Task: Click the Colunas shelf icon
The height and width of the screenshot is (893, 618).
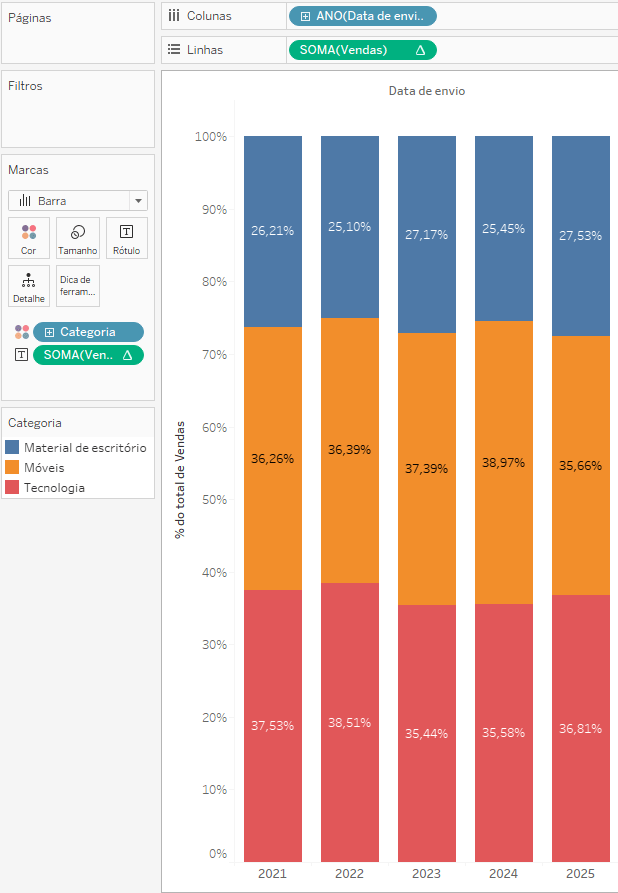Action: [x=174, y=16]
